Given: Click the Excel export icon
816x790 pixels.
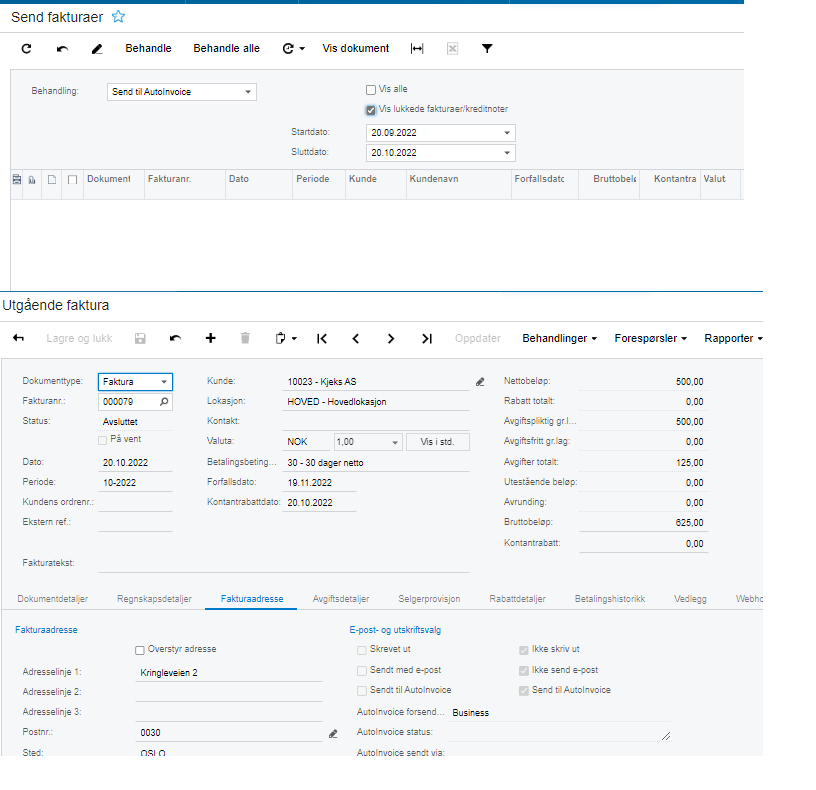Looking at the screenshot, I should (452, 48).
